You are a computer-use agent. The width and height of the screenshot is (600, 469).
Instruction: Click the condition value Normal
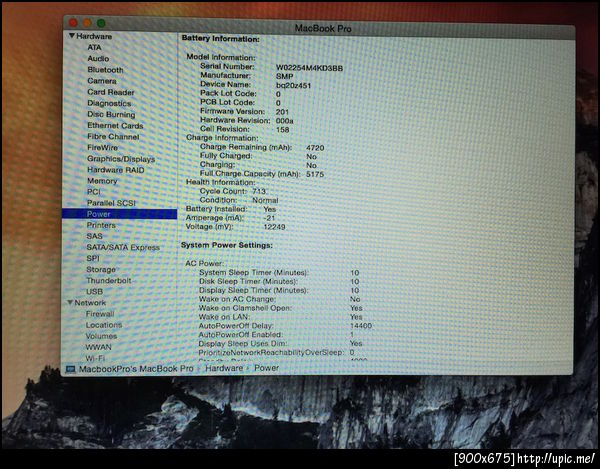(265, 200)
